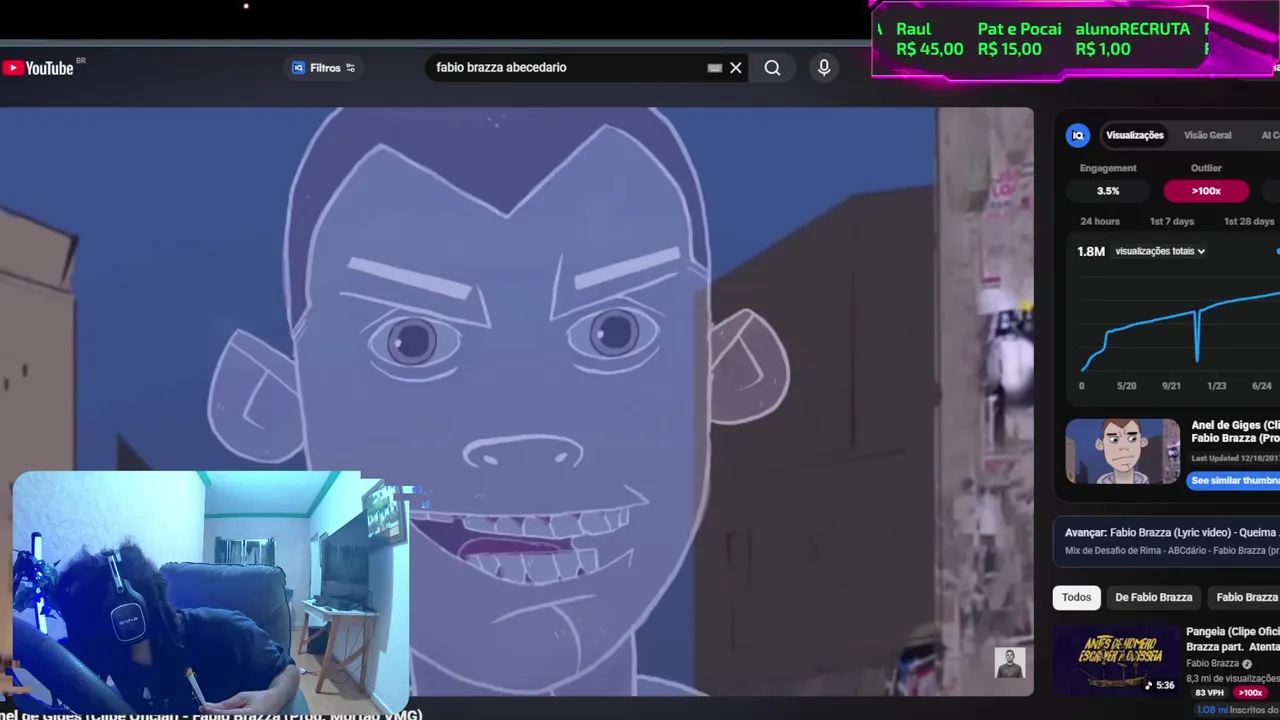Viewport: 1280px width, 720px height.
Task: Start voice search with the microphone icon
Action: click(x=824, y=68)
